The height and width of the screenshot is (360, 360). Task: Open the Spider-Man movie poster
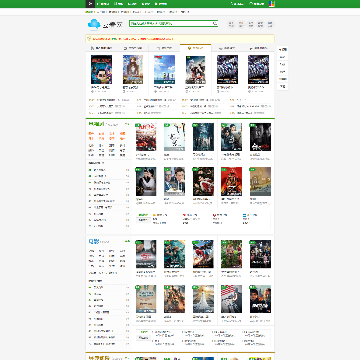click(x=203, y=254)
